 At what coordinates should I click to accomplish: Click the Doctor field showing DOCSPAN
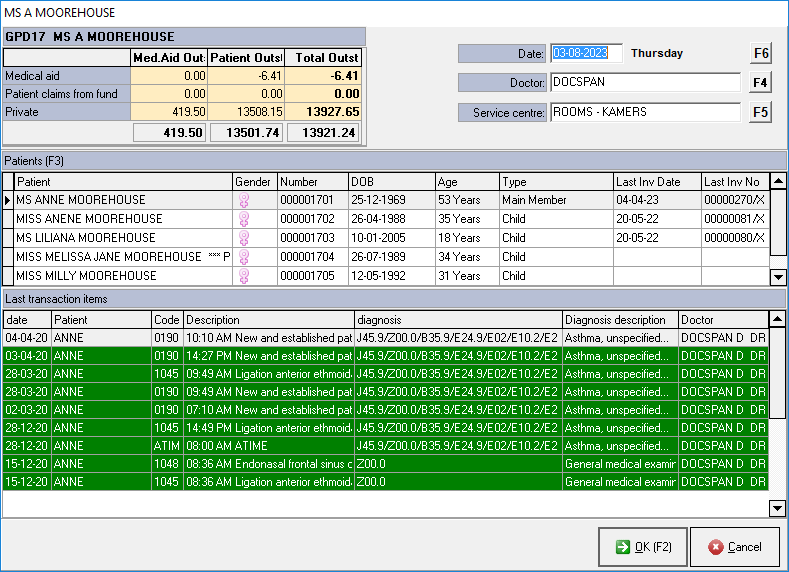point(645,83)
